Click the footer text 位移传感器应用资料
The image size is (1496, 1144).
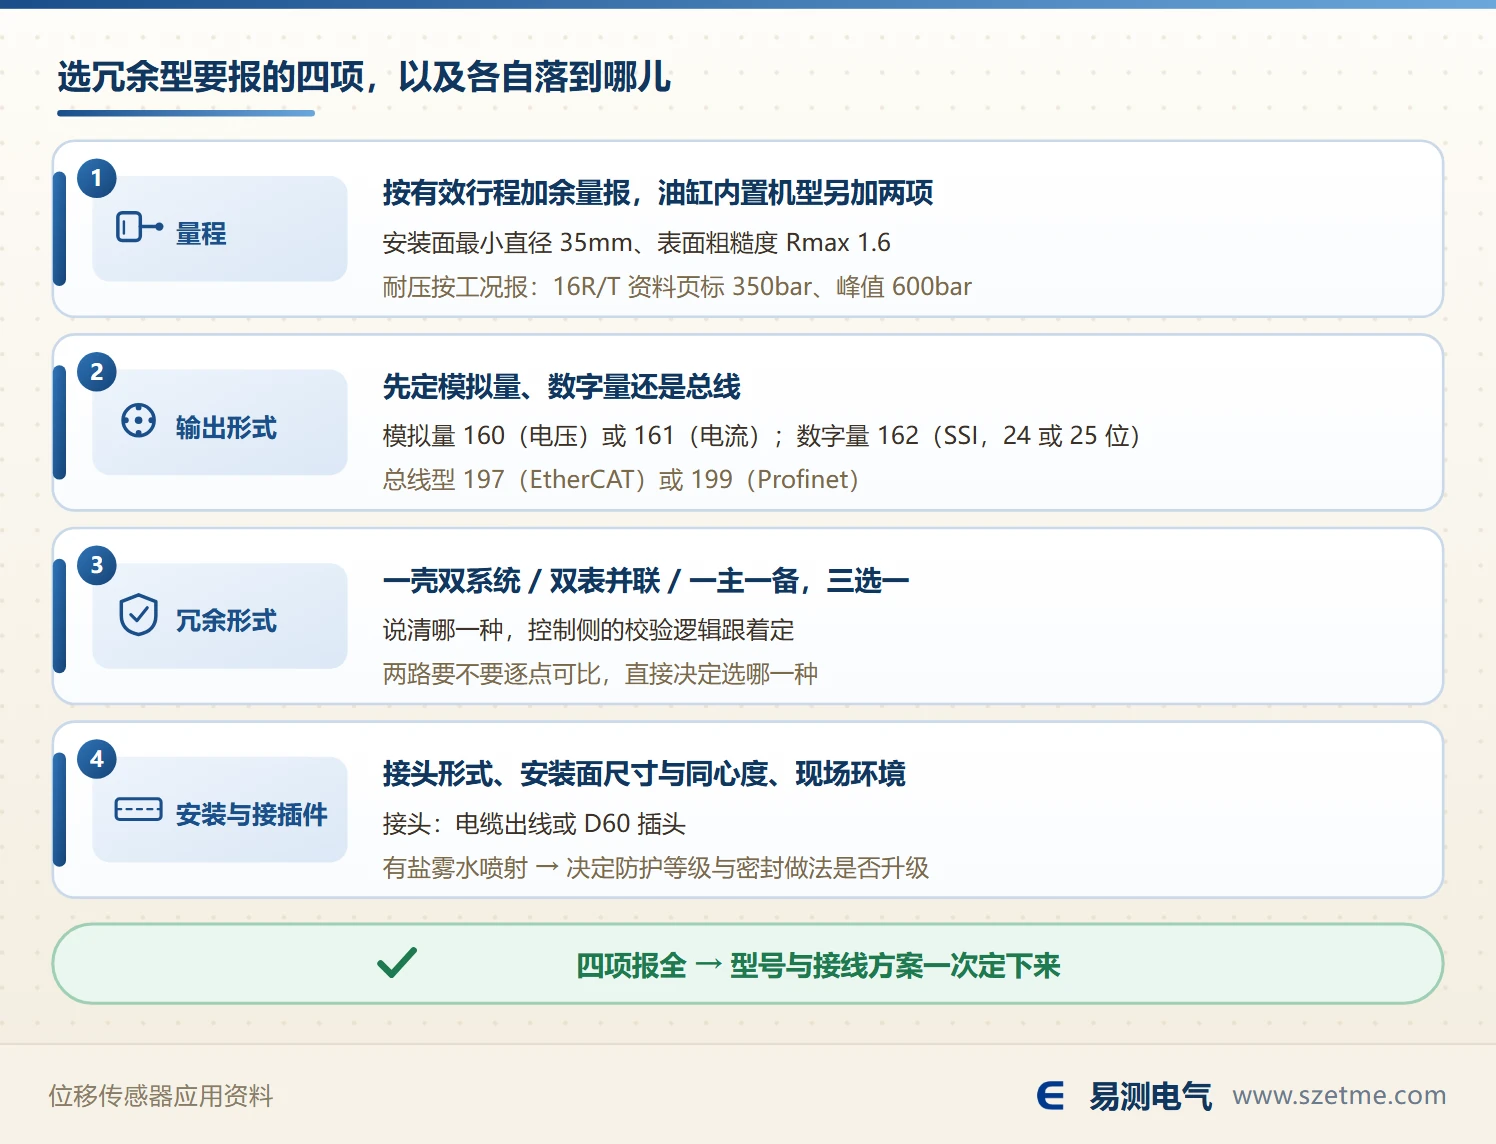(161, 1096)
